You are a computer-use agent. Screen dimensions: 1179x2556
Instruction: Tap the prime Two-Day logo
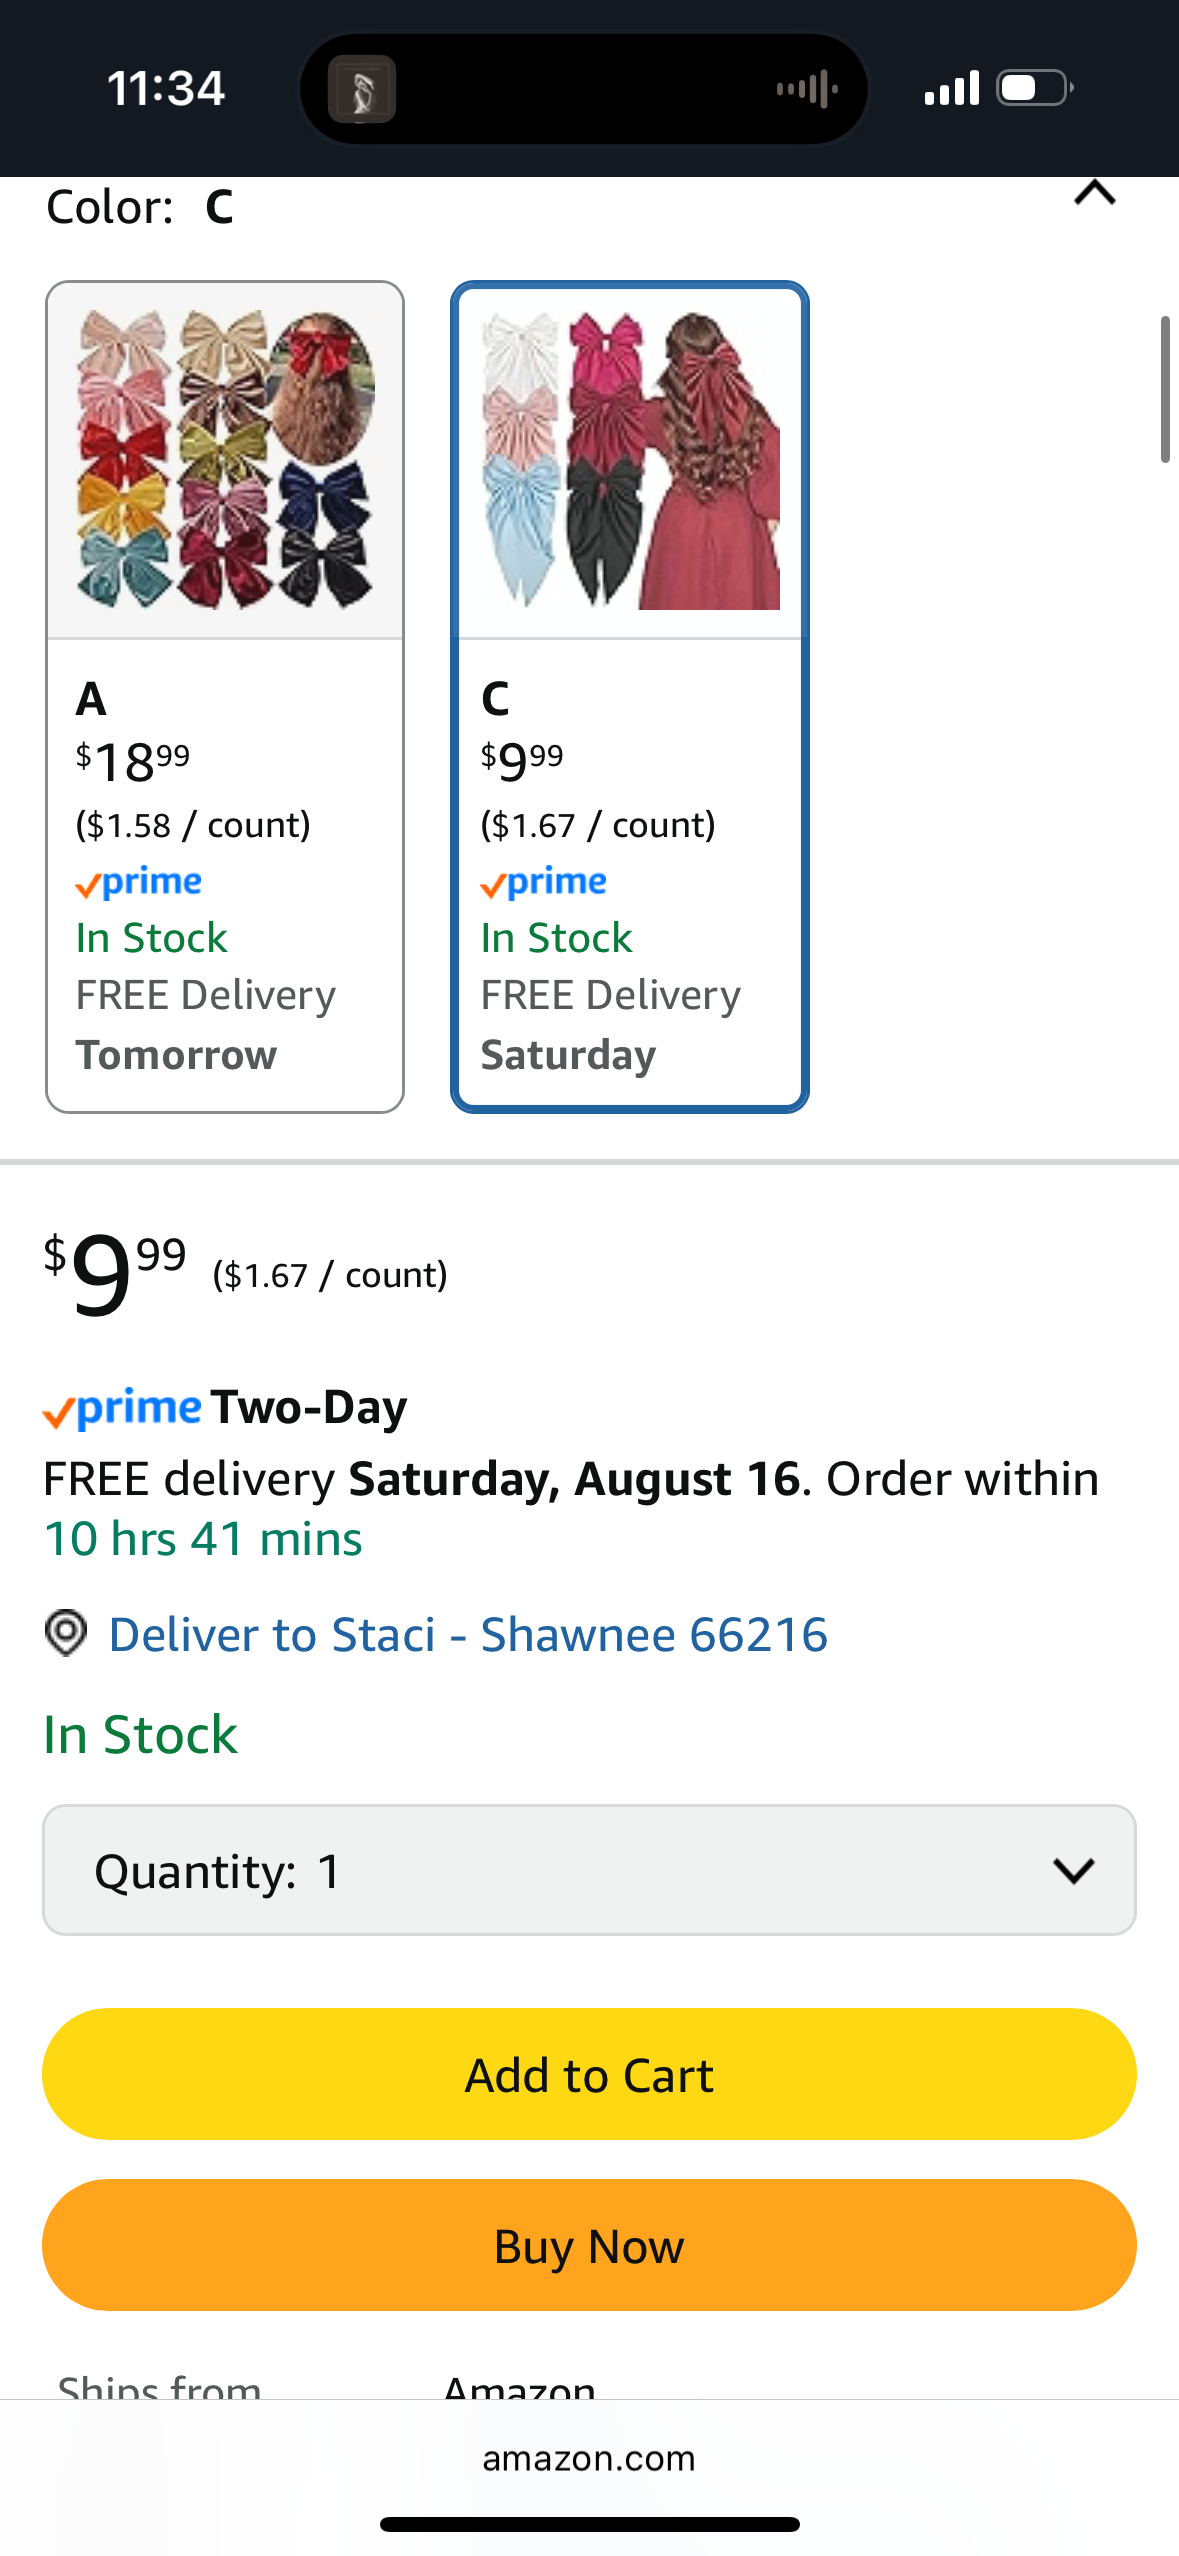(225, 1408)
